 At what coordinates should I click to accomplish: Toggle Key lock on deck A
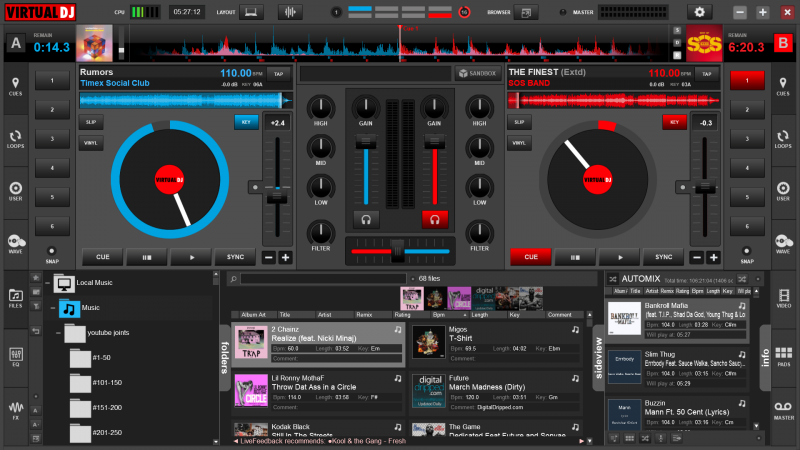(246, 122)
